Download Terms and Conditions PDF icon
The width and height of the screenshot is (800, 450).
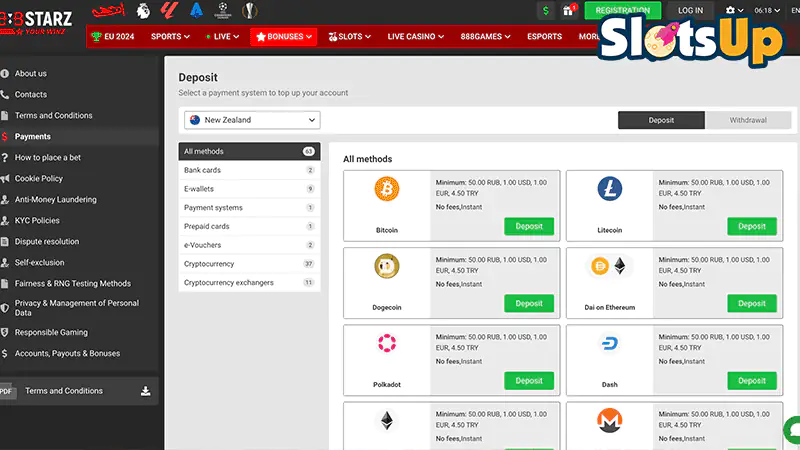[145, 391]
